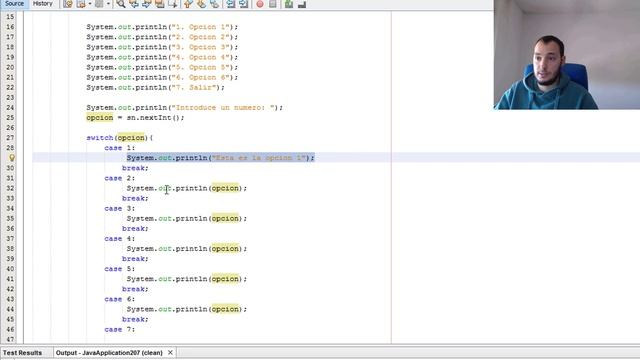Click the Find Selection magnifier icon
The image size is (640, 360).
[x=121, y=4]
